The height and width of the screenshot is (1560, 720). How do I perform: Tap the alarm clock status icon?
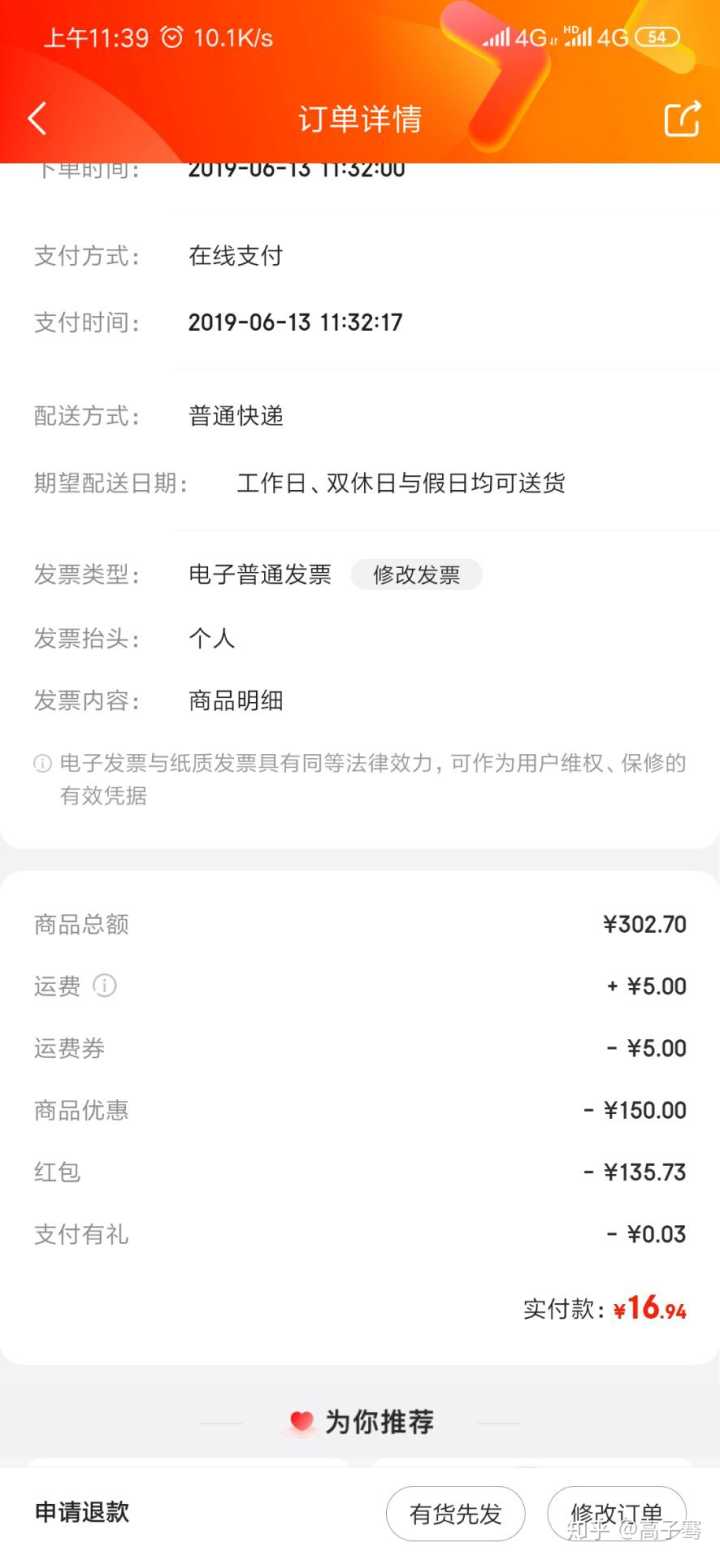tap(172, 38)
